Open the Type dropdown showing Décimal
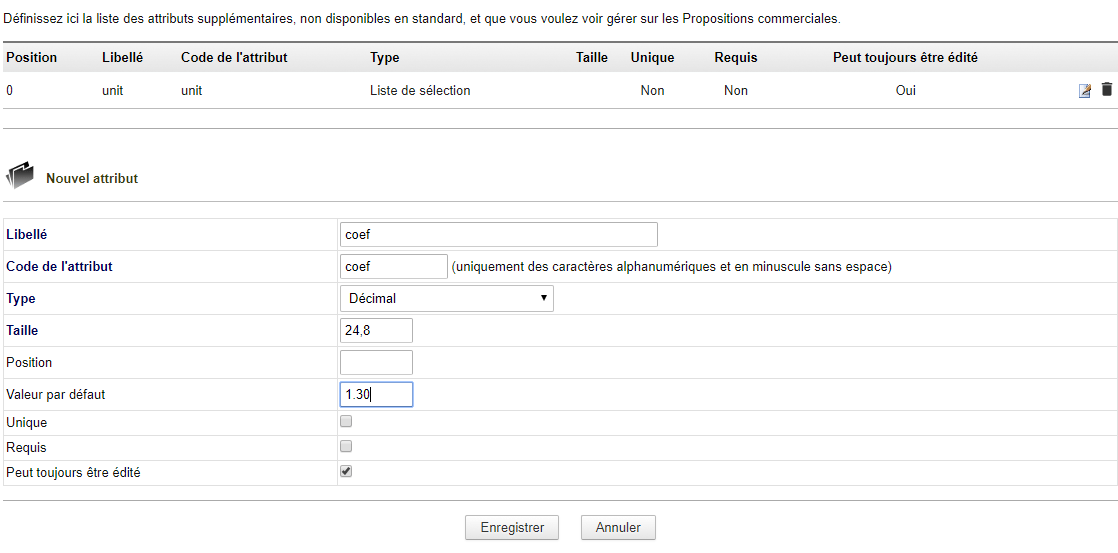The image size is (1118, 553). click(x=447, y=299)
